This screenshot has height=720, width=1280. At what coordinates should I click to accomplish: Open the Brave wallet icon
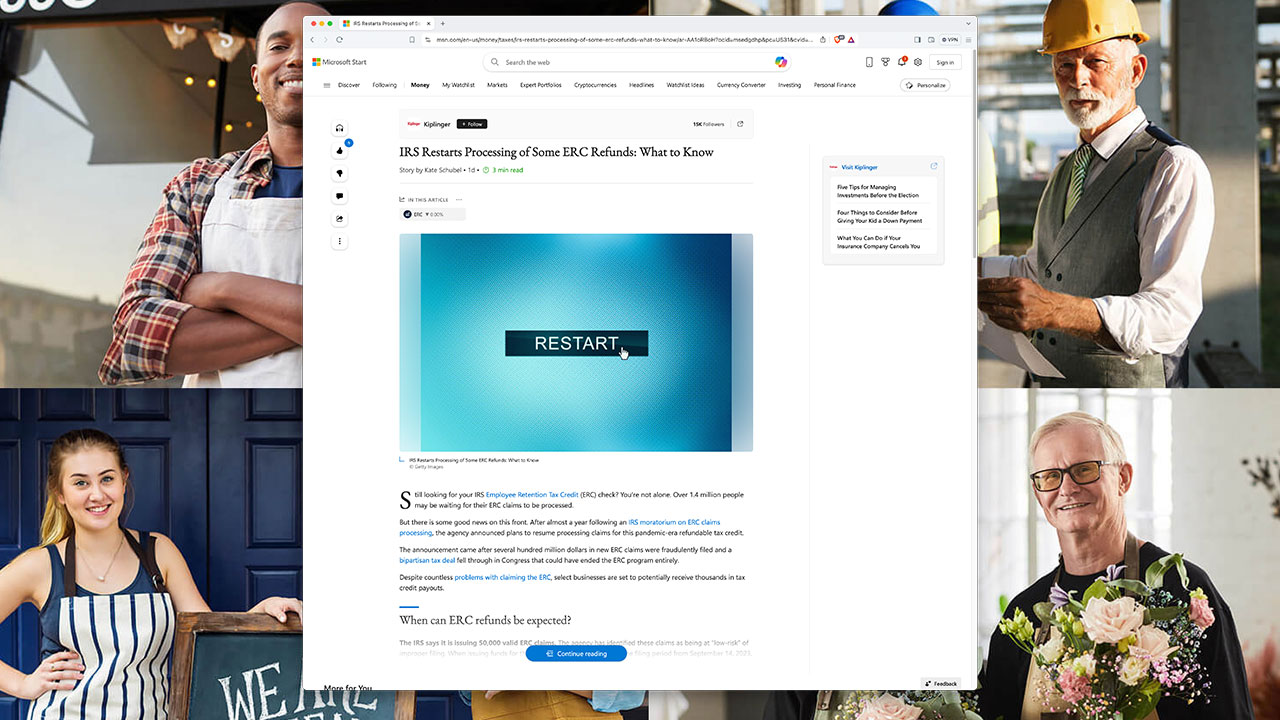click(x=931, y=39)
